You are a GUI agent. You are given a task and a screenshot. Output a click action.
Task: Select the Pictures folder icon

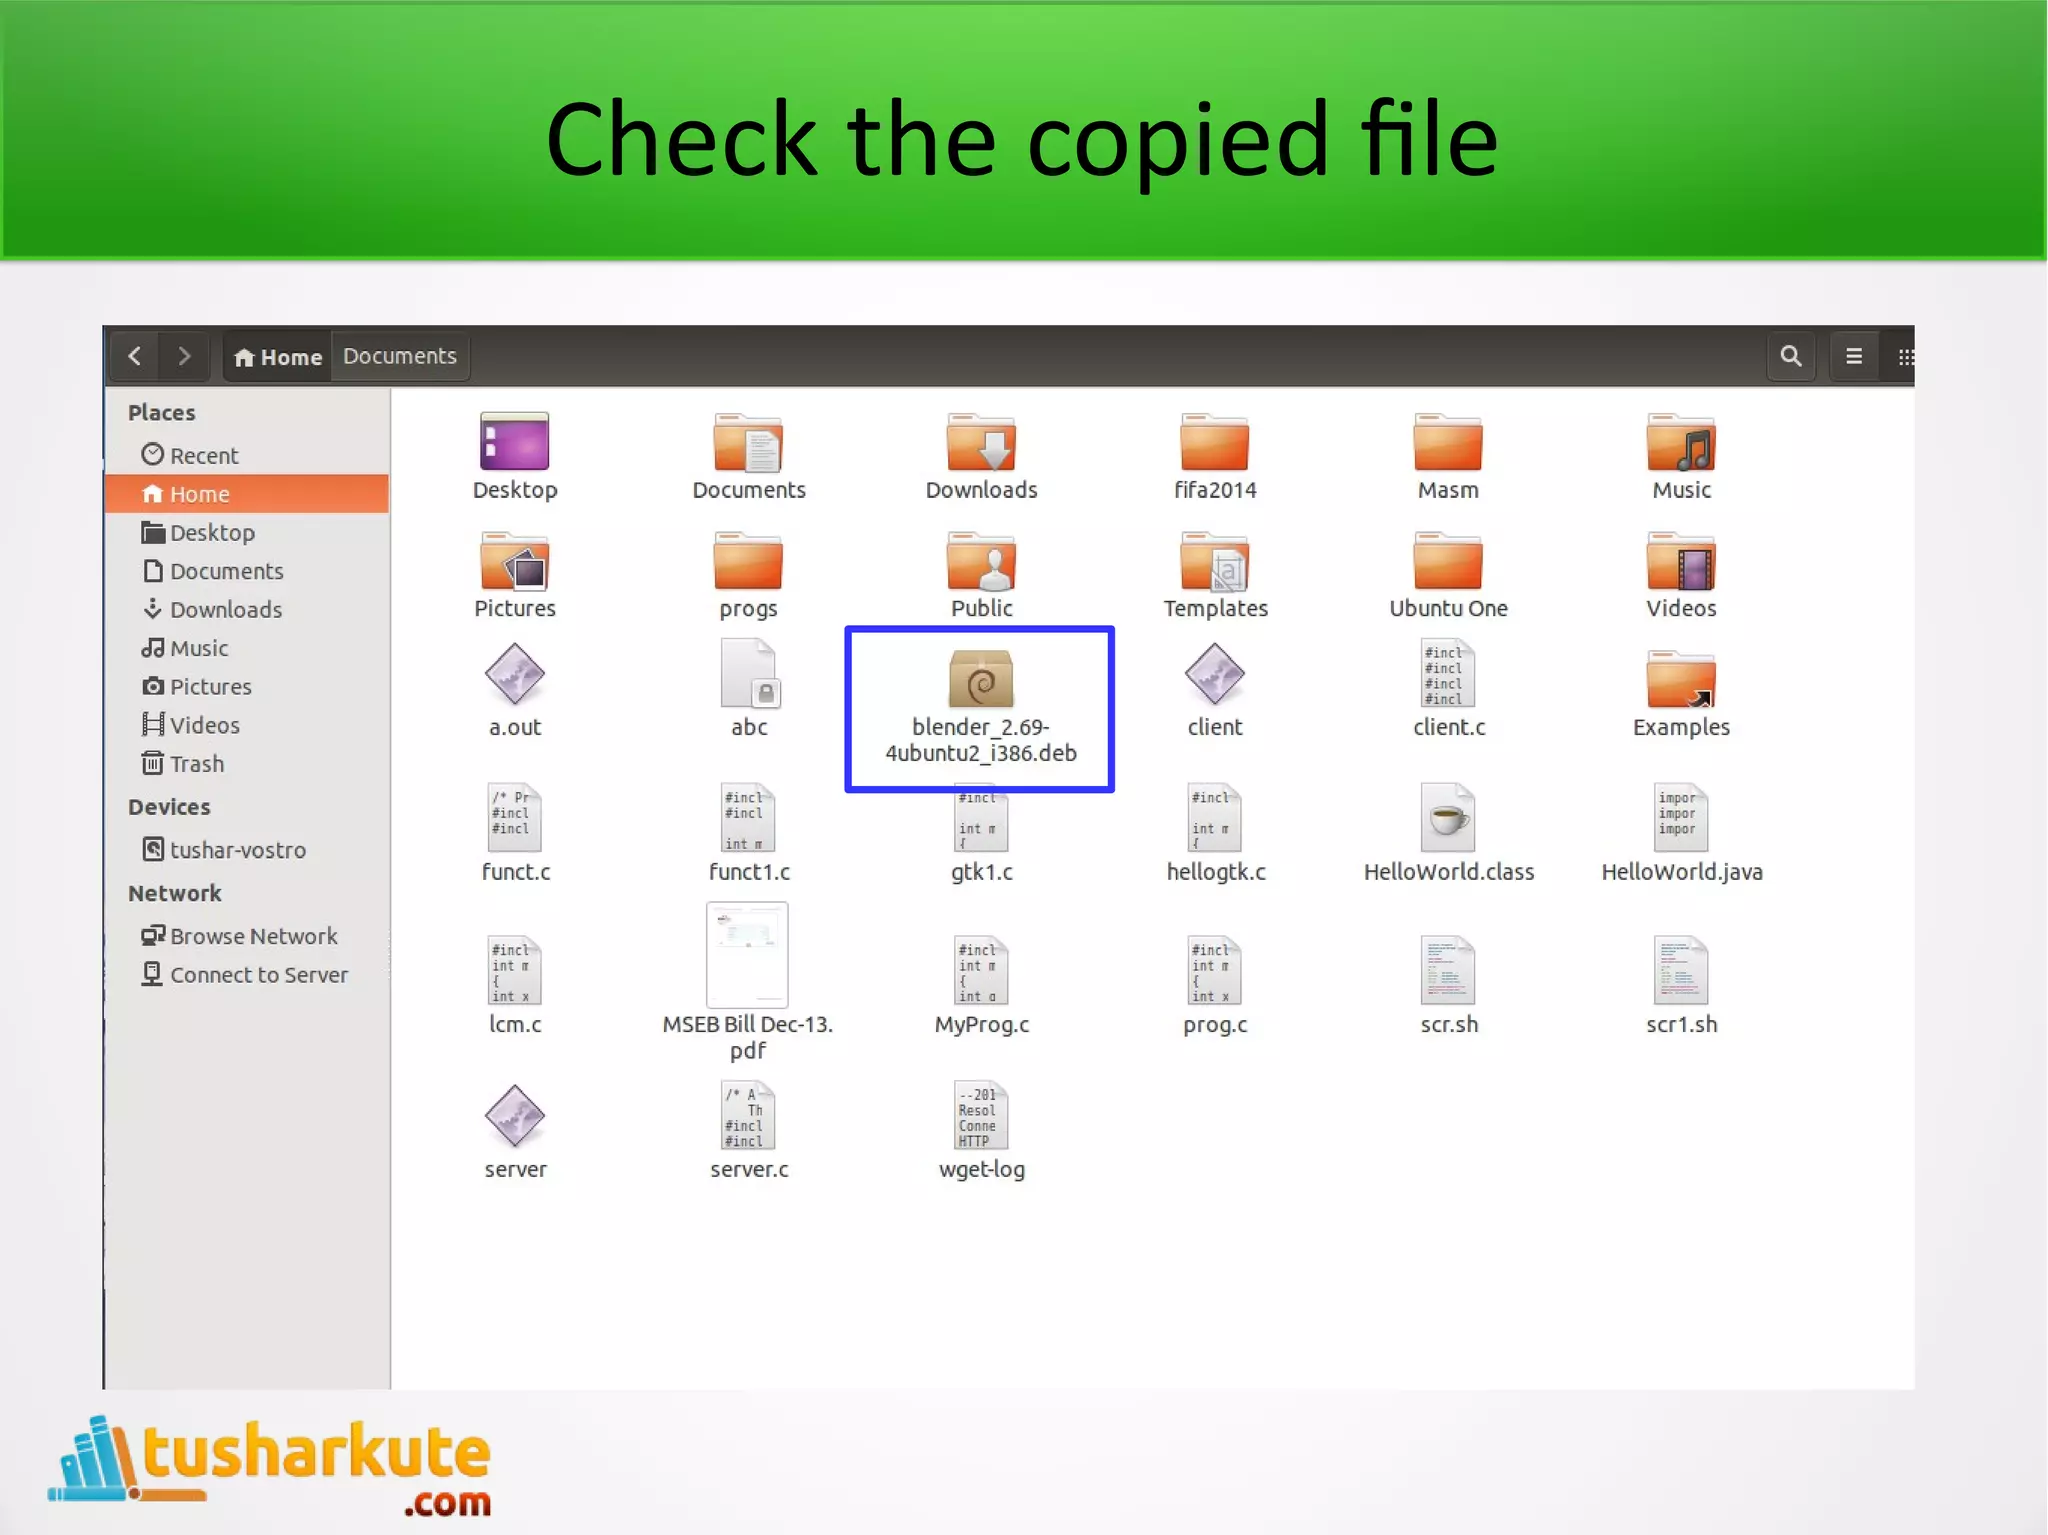pos(515,574)
